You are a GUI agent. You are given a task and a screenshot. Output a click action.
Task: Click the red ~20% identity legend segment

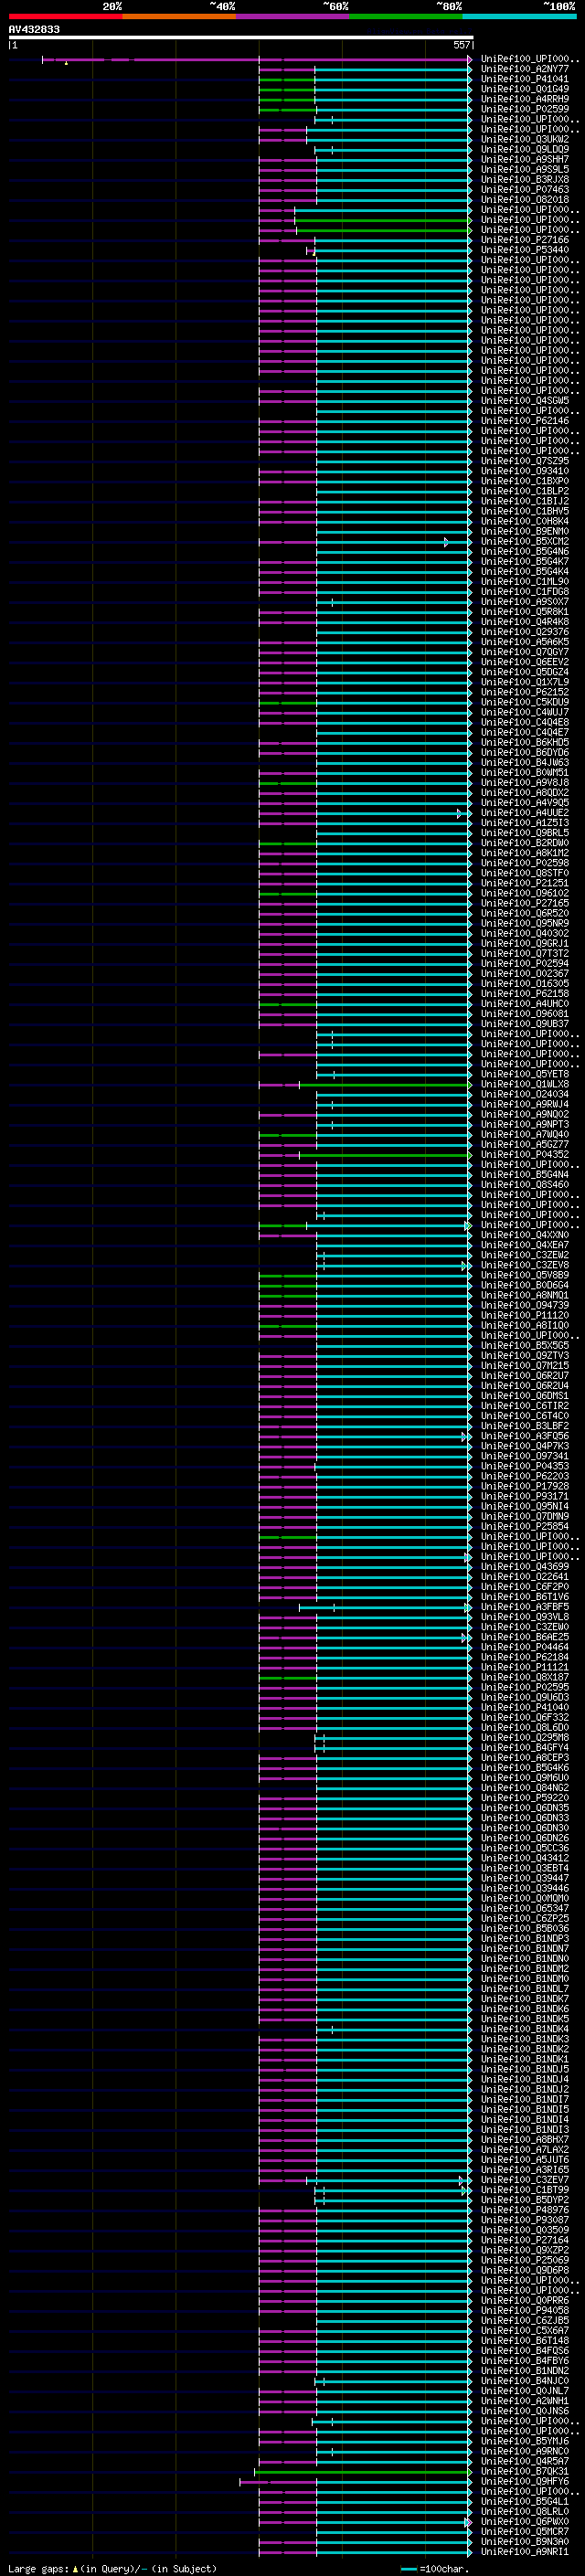pyautogui.click(x=65, y=16)
